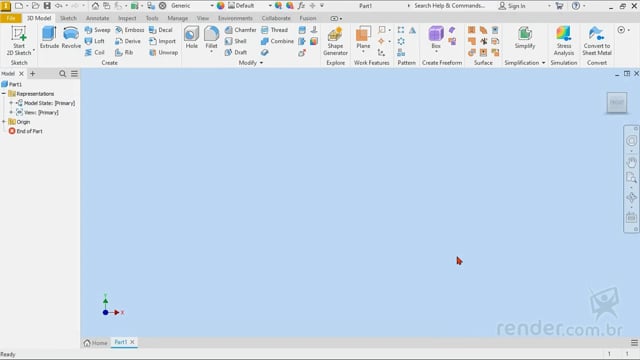
Task: Open the File menu
Action: click(x=11, y=18)
